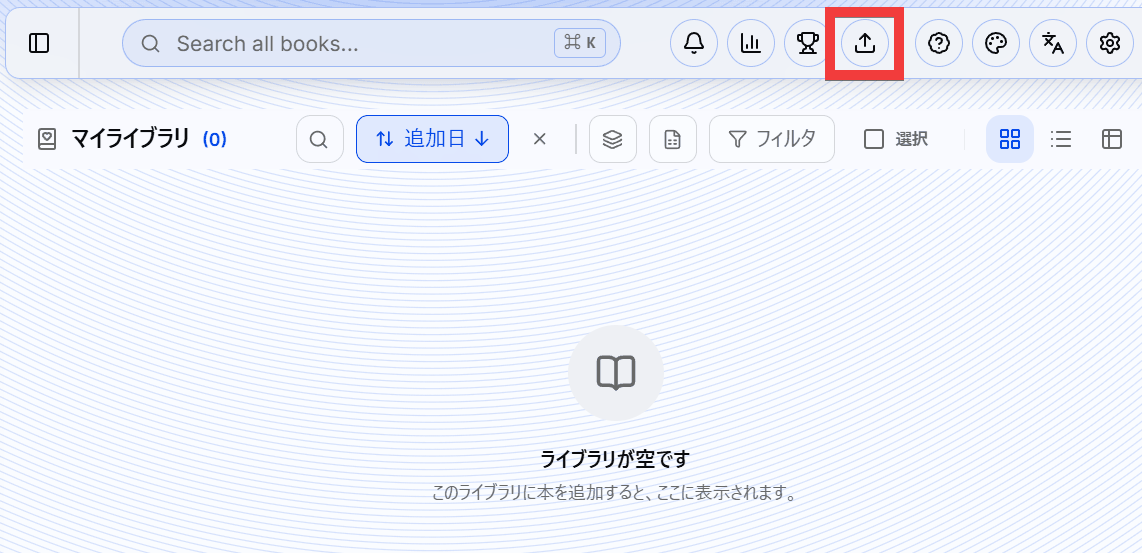Focus the Search all books field

371,44
